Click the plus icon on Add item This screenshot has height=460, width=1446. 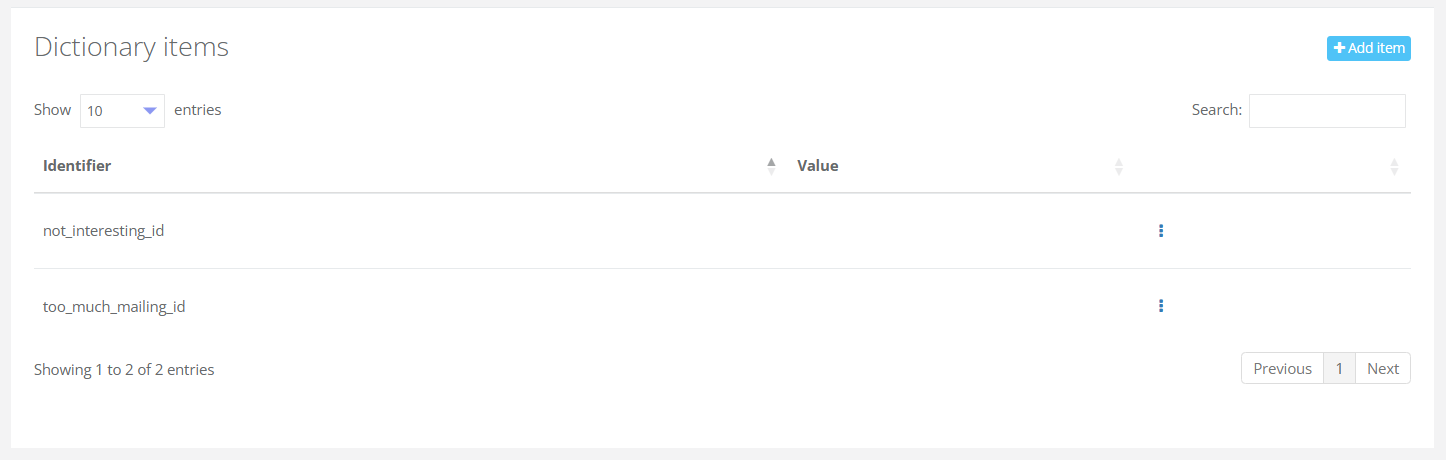[1340, 48]
